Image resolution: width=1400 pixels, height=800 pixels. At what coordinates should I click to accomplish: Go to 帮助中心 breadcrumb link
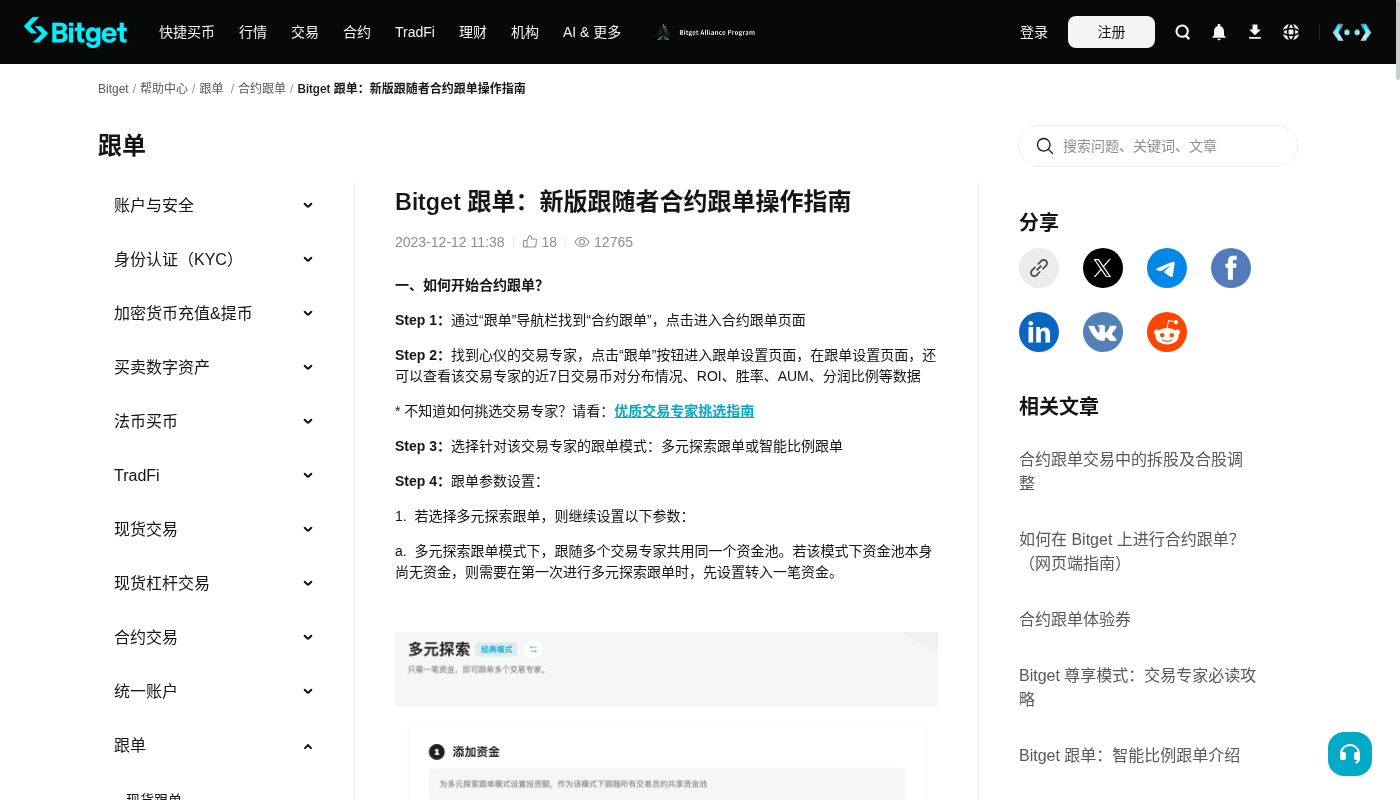click(x=164, y=89)
